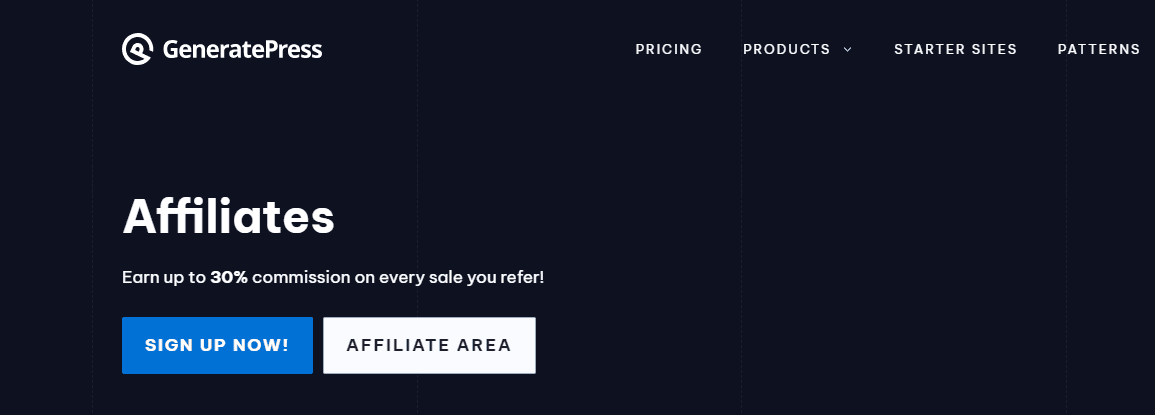Click "every sale" in the tagline
Screen dimensions: 1155x415
[x=419, y=277]
